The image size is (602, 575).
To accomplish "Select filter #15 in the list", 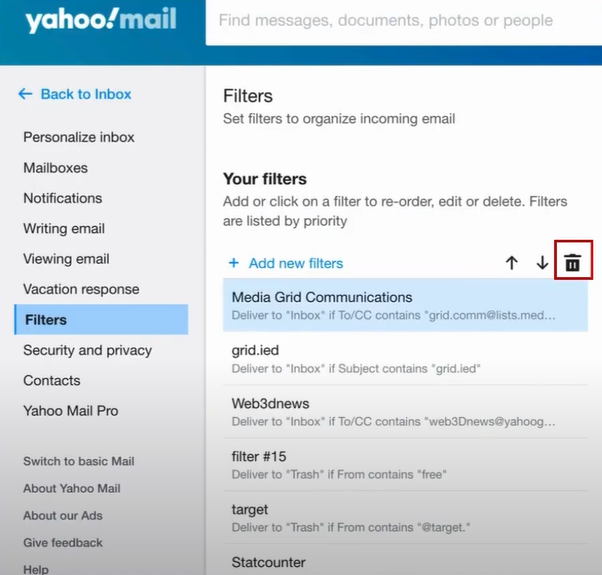I will (x=405, y=464).
